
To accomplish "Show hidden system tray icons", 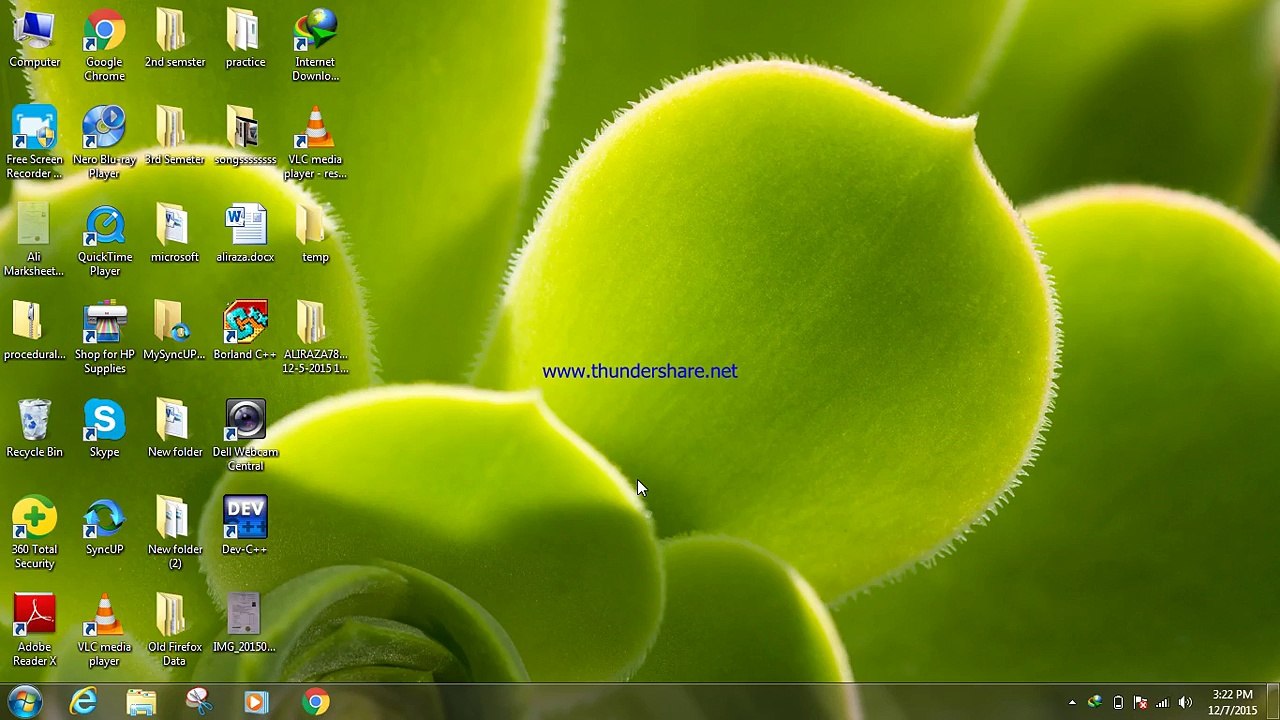I will point(1072,703).
